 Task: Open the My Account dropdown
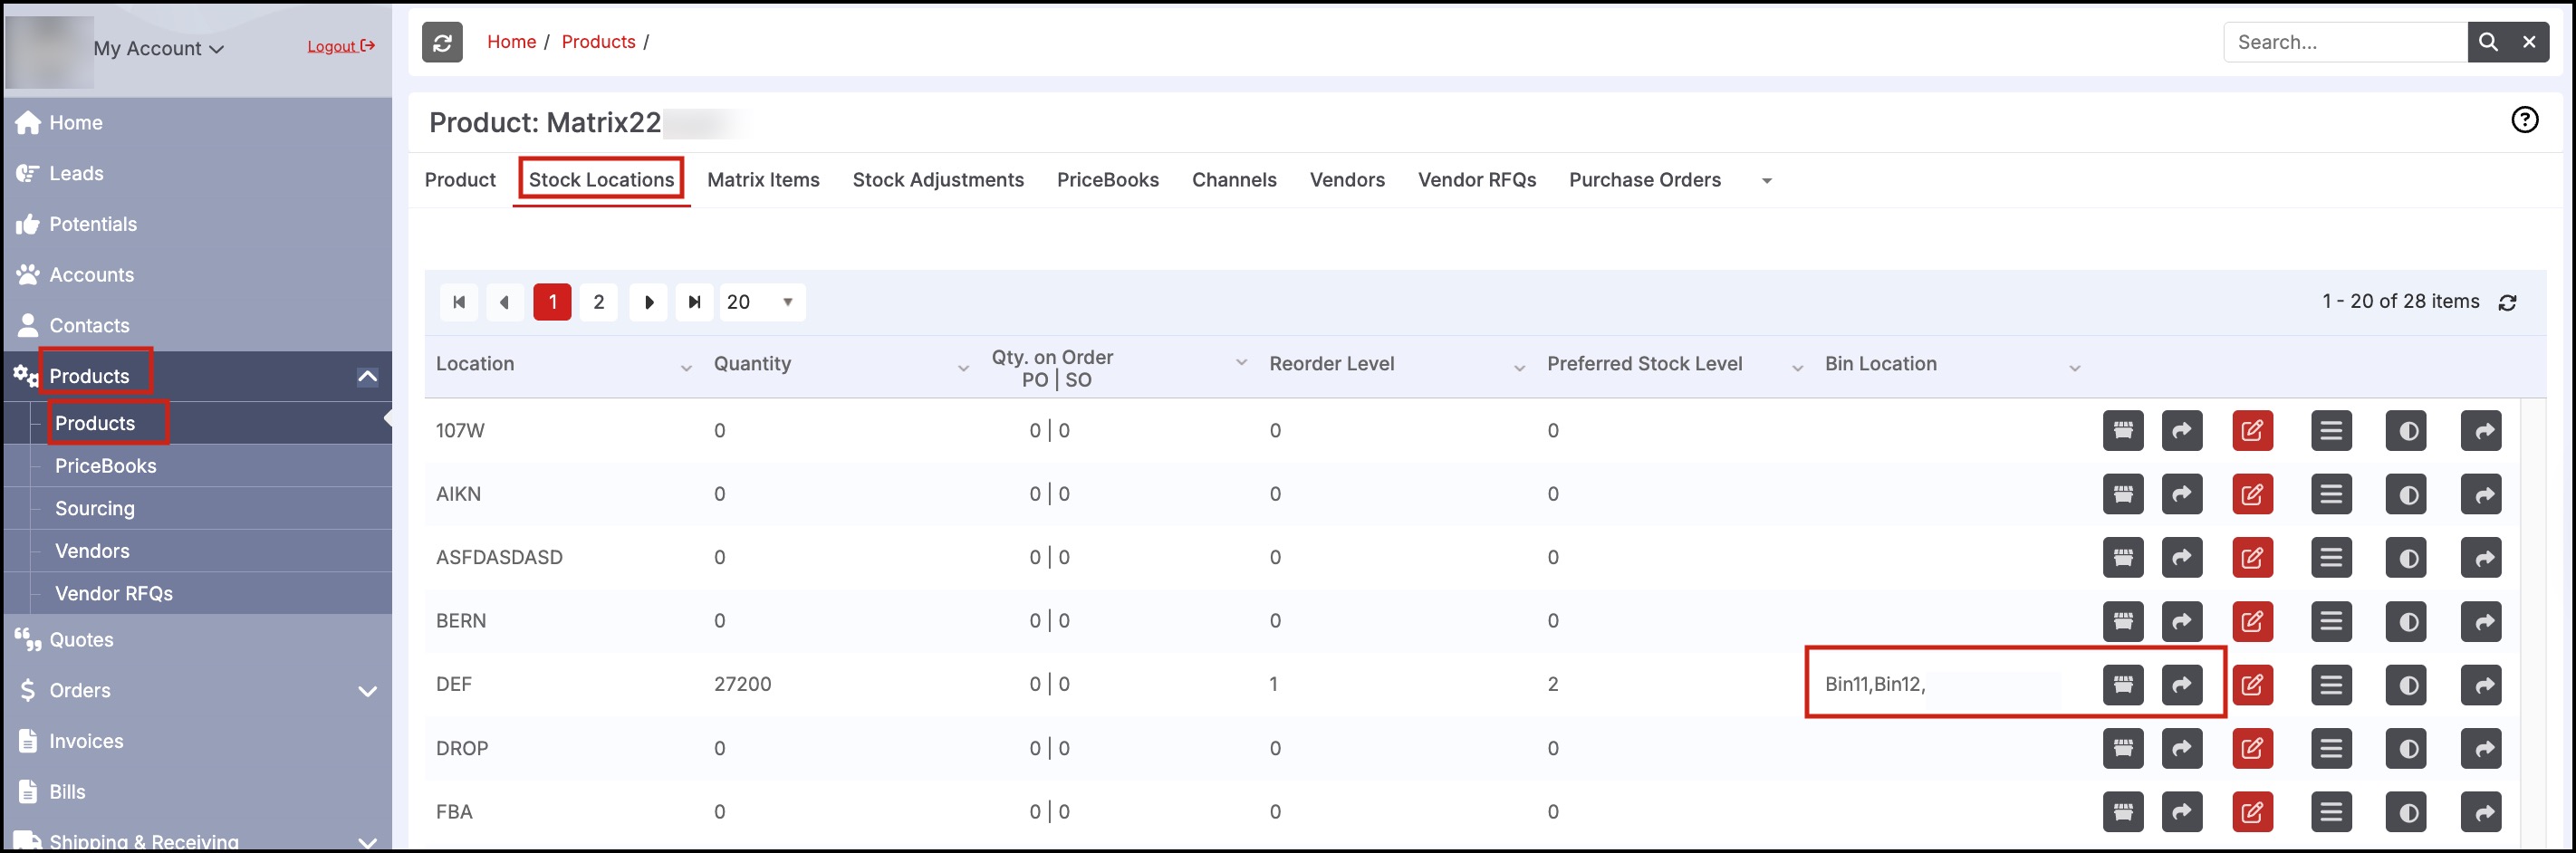(158, 48)
